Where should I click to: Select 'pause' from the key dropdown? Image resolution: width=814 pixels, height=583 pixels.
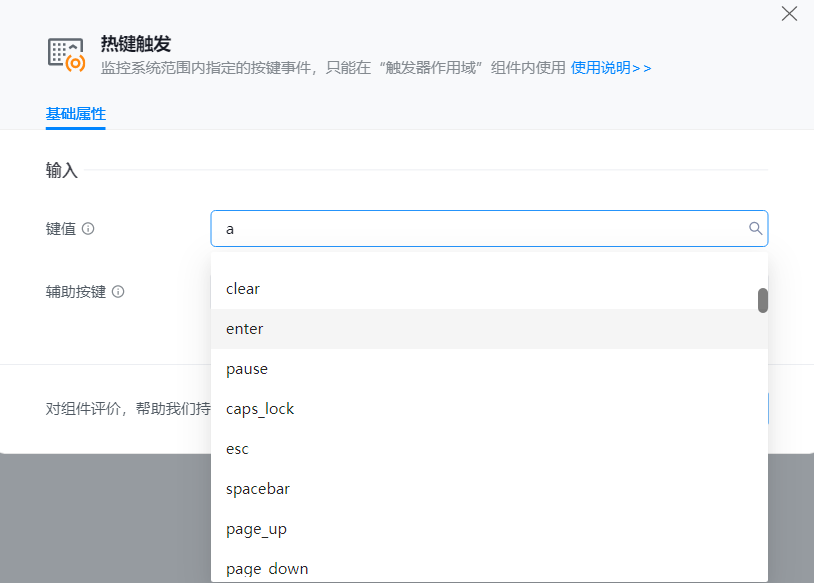tap(247, 369)
